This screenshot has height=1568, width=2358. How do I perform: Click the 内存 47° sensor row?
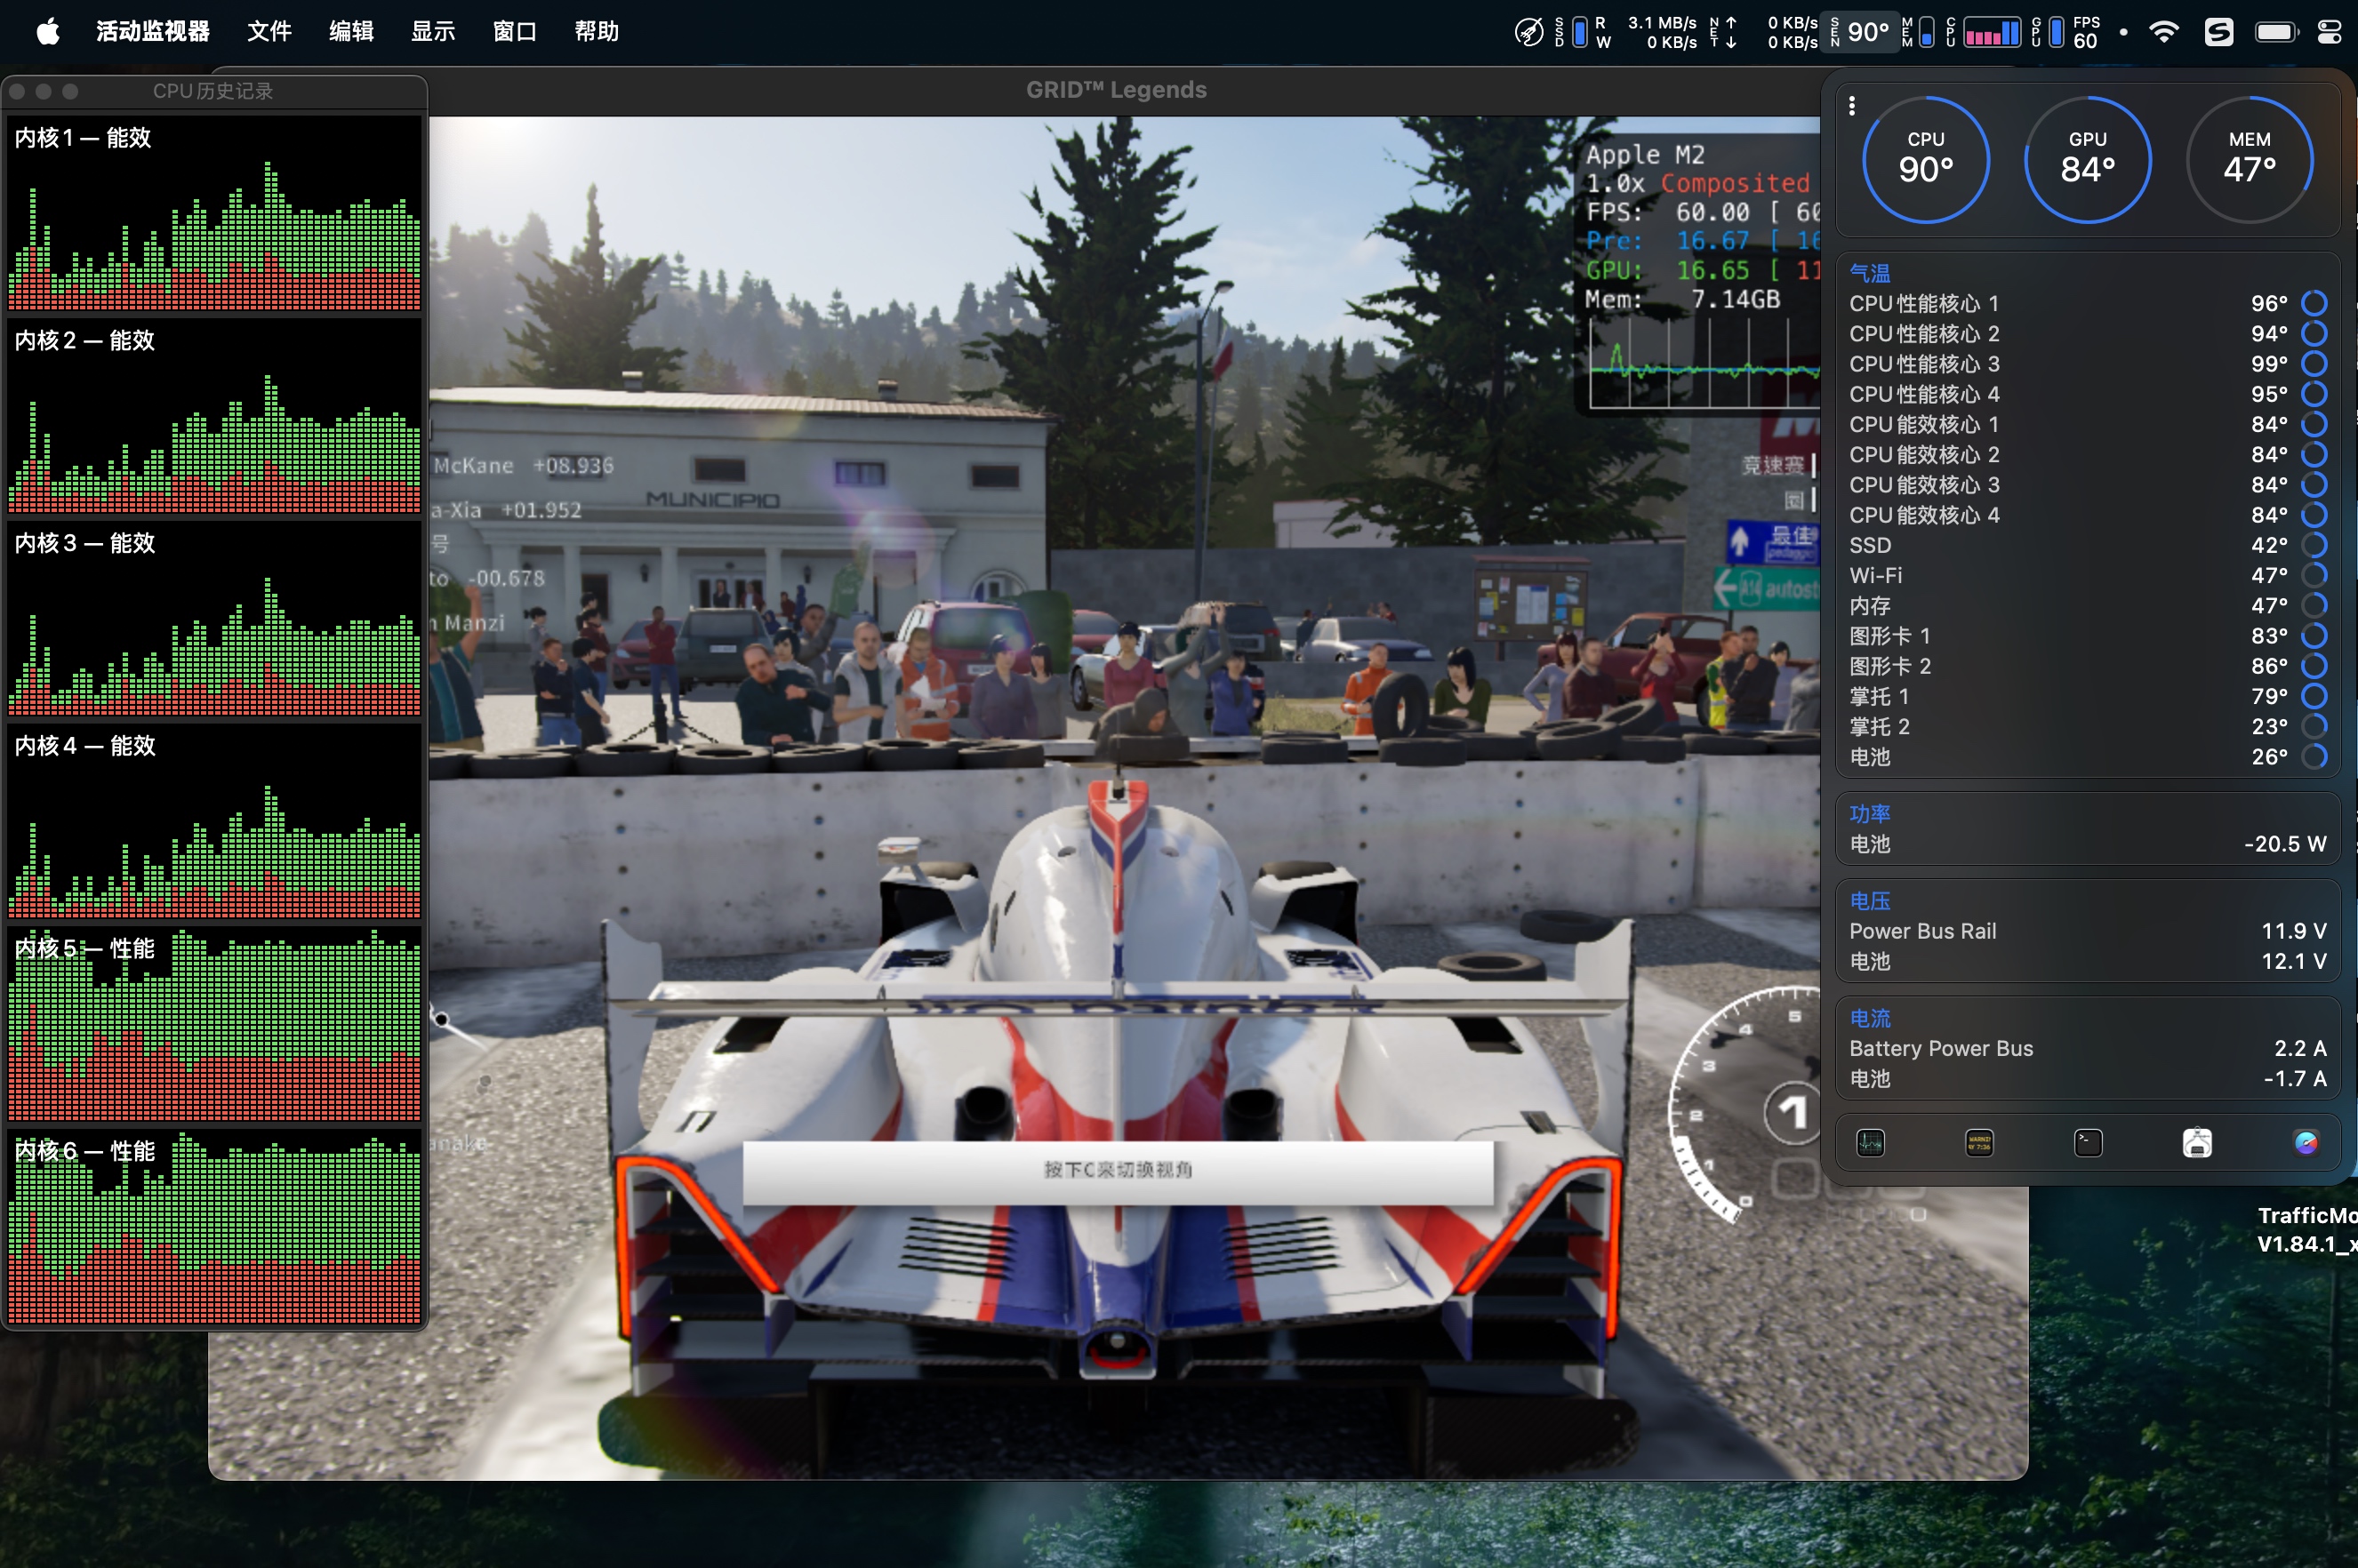tap(2087, 606)
